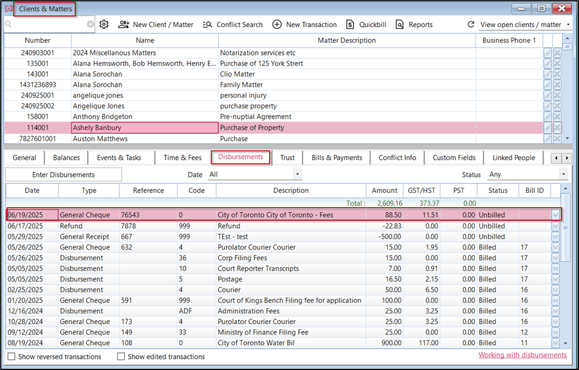Delete the Ashely Banbury matter
The image size is (579, 370).
click(x=557, y=128)
